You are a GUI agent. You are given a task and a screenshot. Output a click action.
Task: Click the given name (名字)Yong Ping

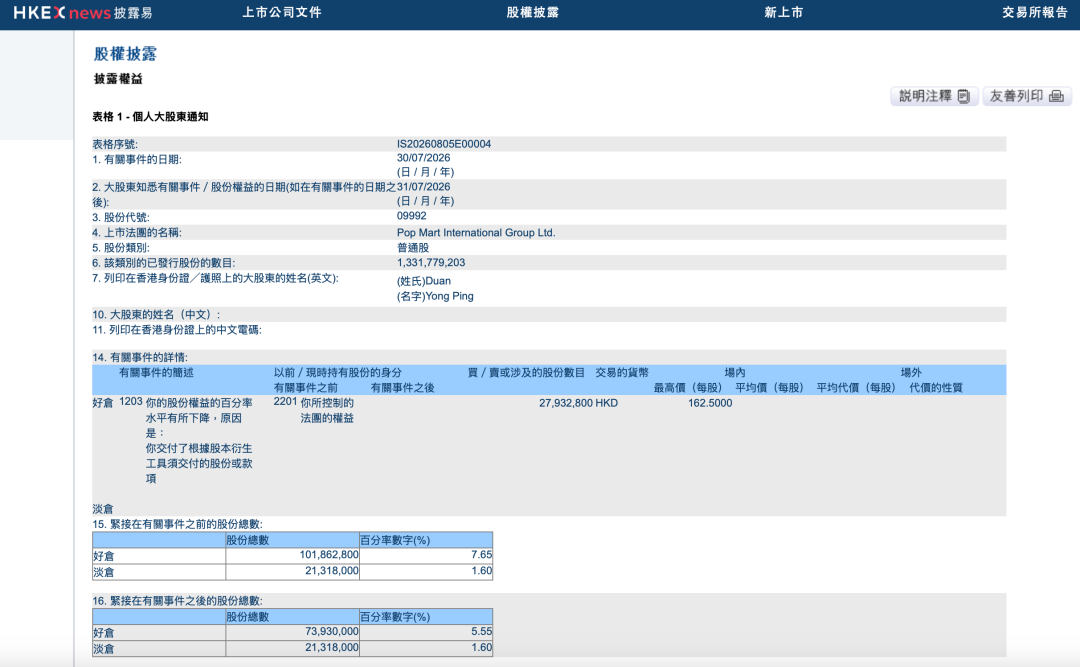(435, 296)
